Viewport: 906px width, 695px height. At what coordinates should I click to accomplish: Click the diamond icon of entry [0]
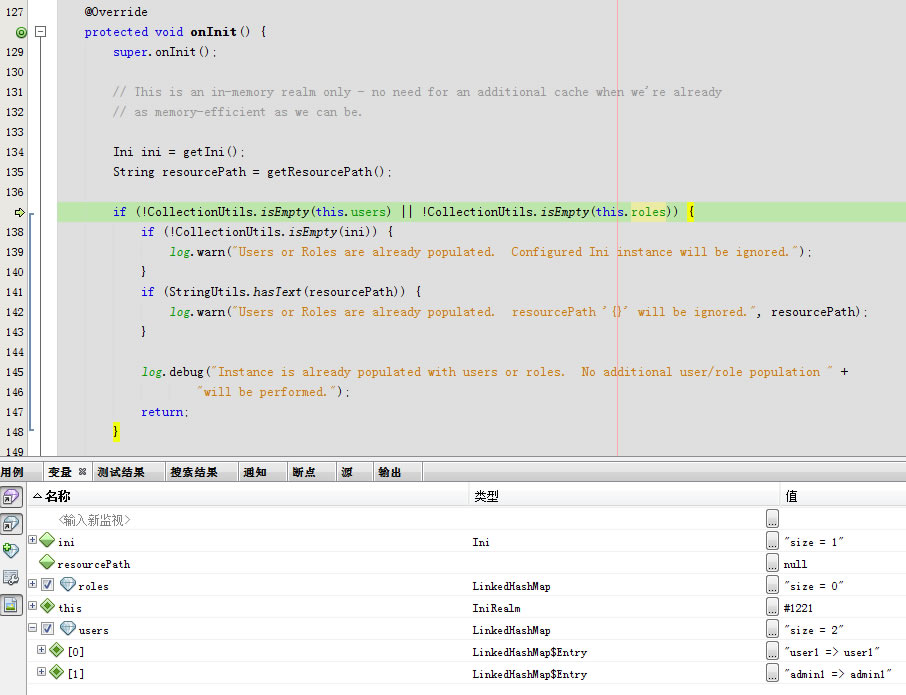click(x=57, y=651)
